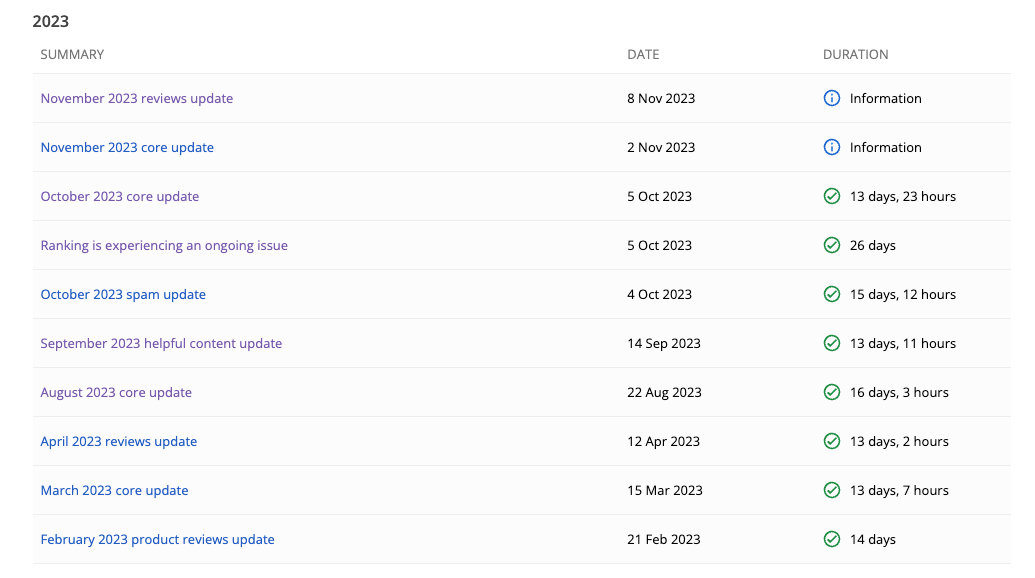Click info icon for November reviews update

pos(832,98)
